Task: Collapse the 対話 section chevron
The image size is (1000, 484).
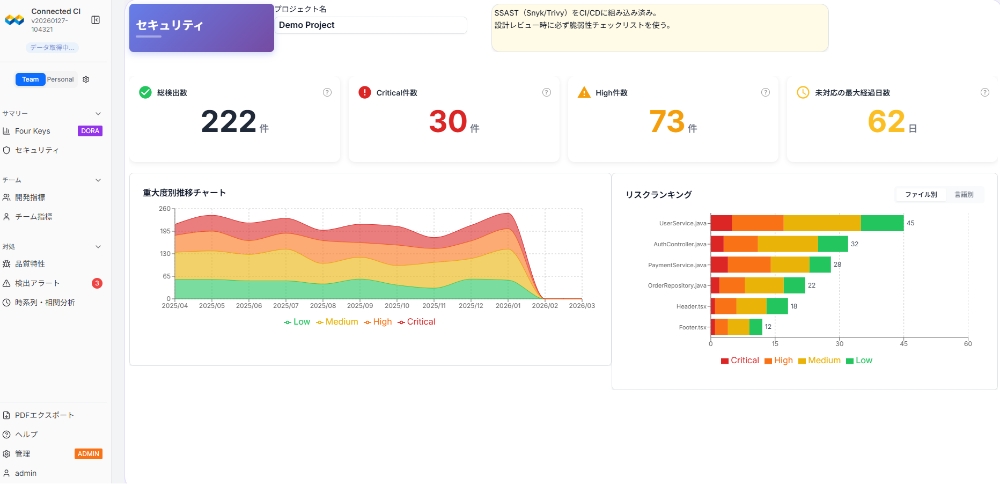Action: click(x=98, y=247)
